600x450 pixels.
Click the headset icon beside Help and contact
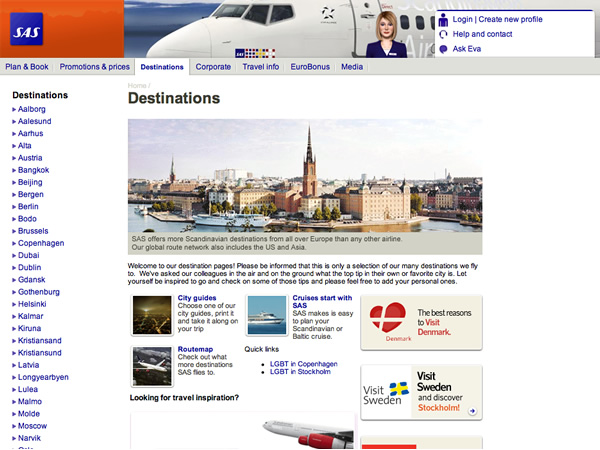(443, 34)
